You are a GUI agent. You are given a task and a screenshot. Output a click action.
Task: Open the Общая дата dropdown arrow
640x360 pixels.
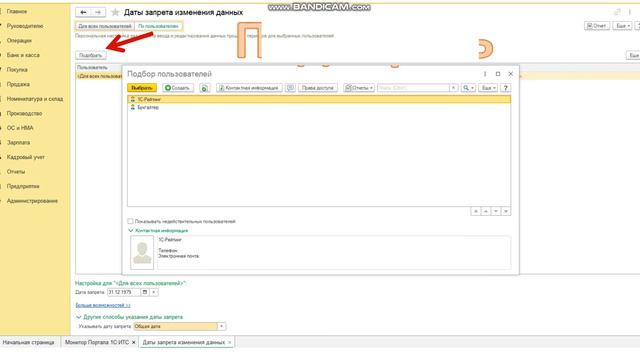[x=221, y=327]
